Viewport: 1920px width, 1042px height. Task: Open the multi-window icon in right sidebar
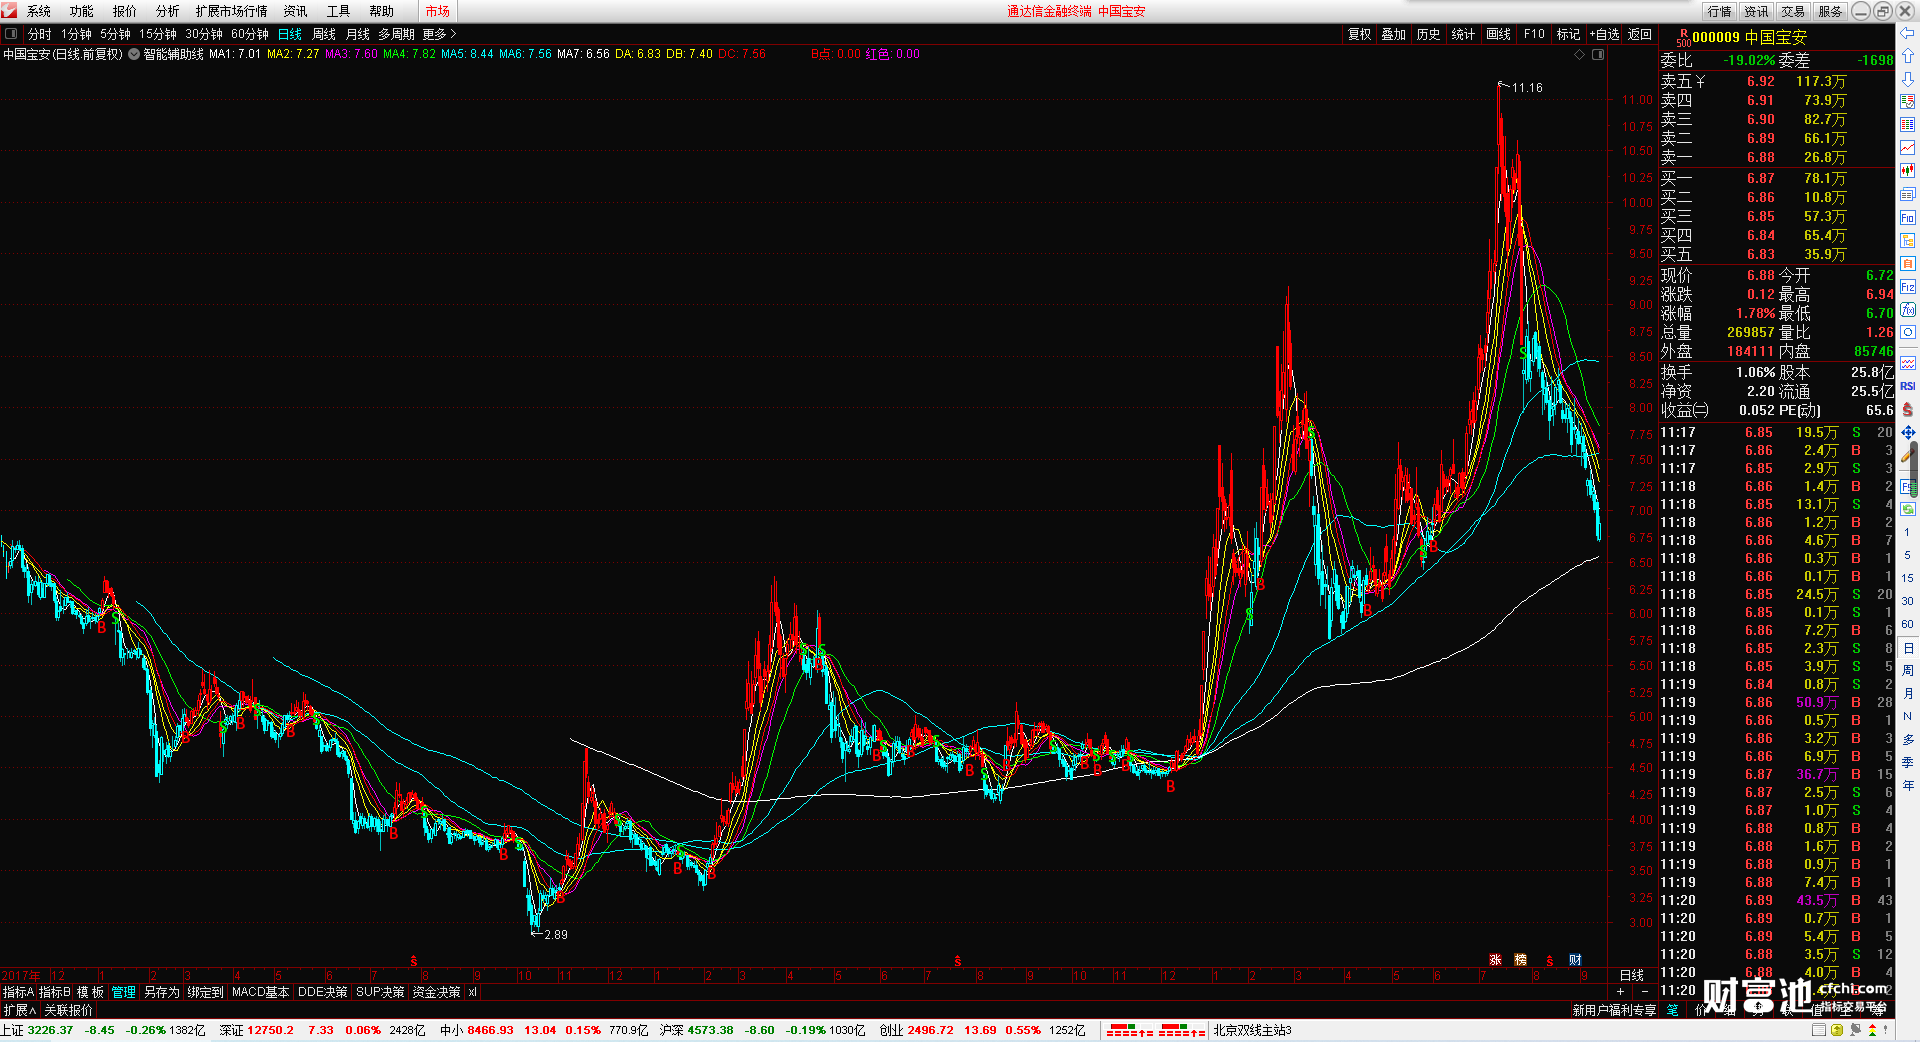coord(1907,195)
